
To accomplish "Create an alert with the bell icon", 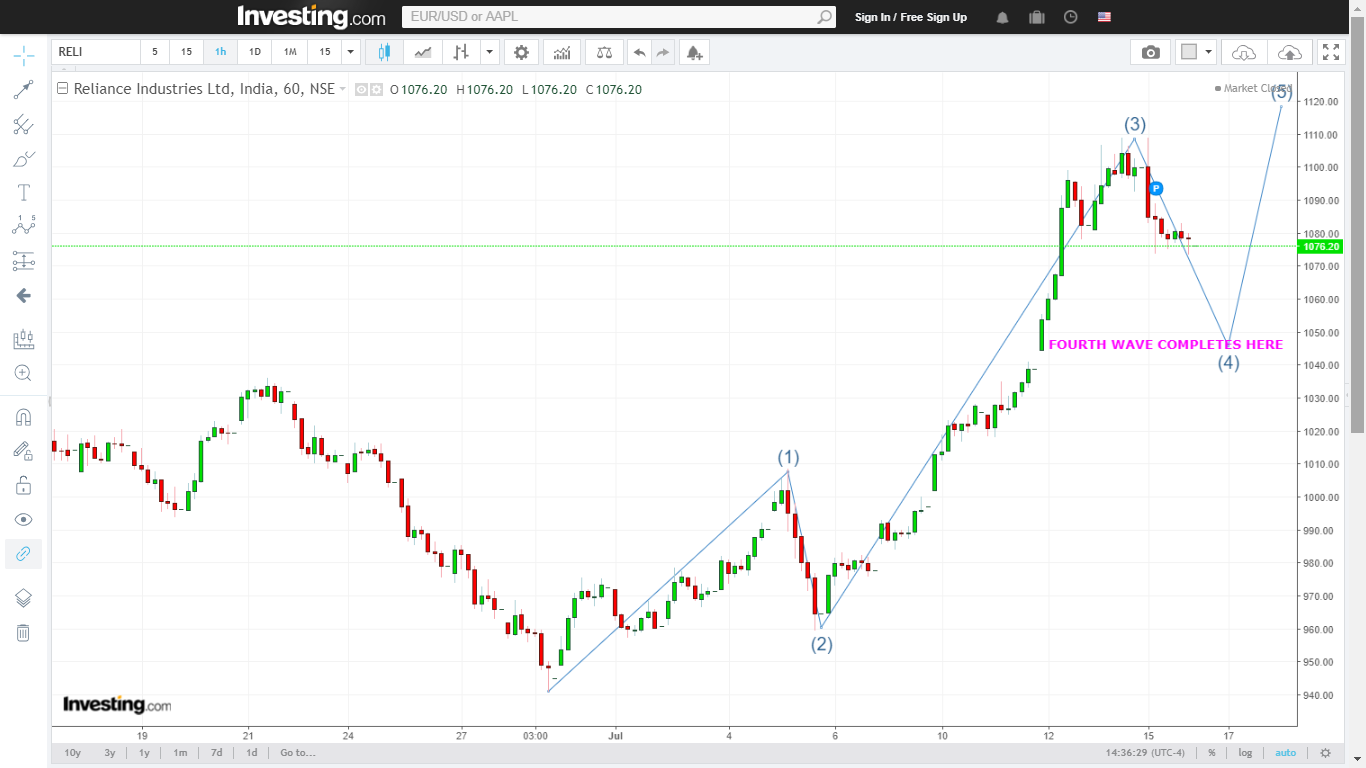I will [694, 52].
